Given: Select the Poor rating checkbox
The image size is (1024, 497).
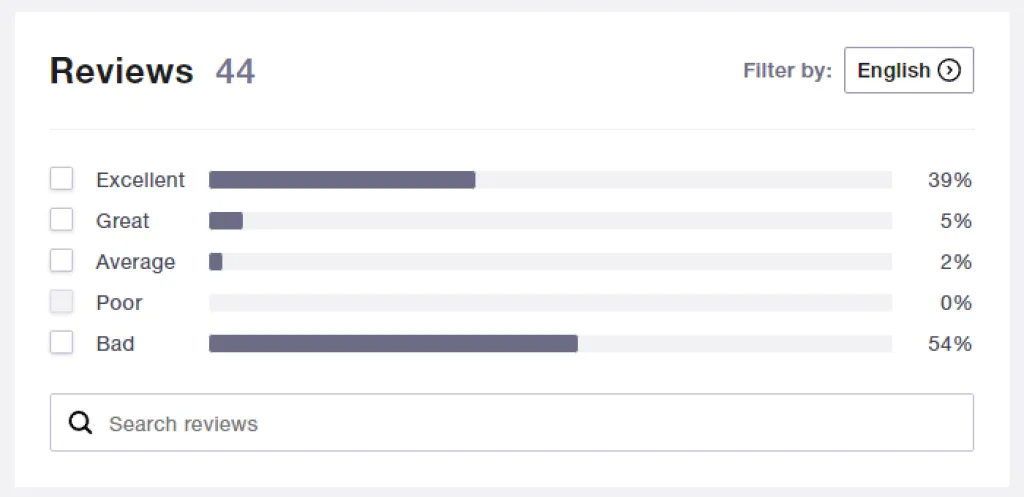Looking at the screenshot, I should pos(62,302).
